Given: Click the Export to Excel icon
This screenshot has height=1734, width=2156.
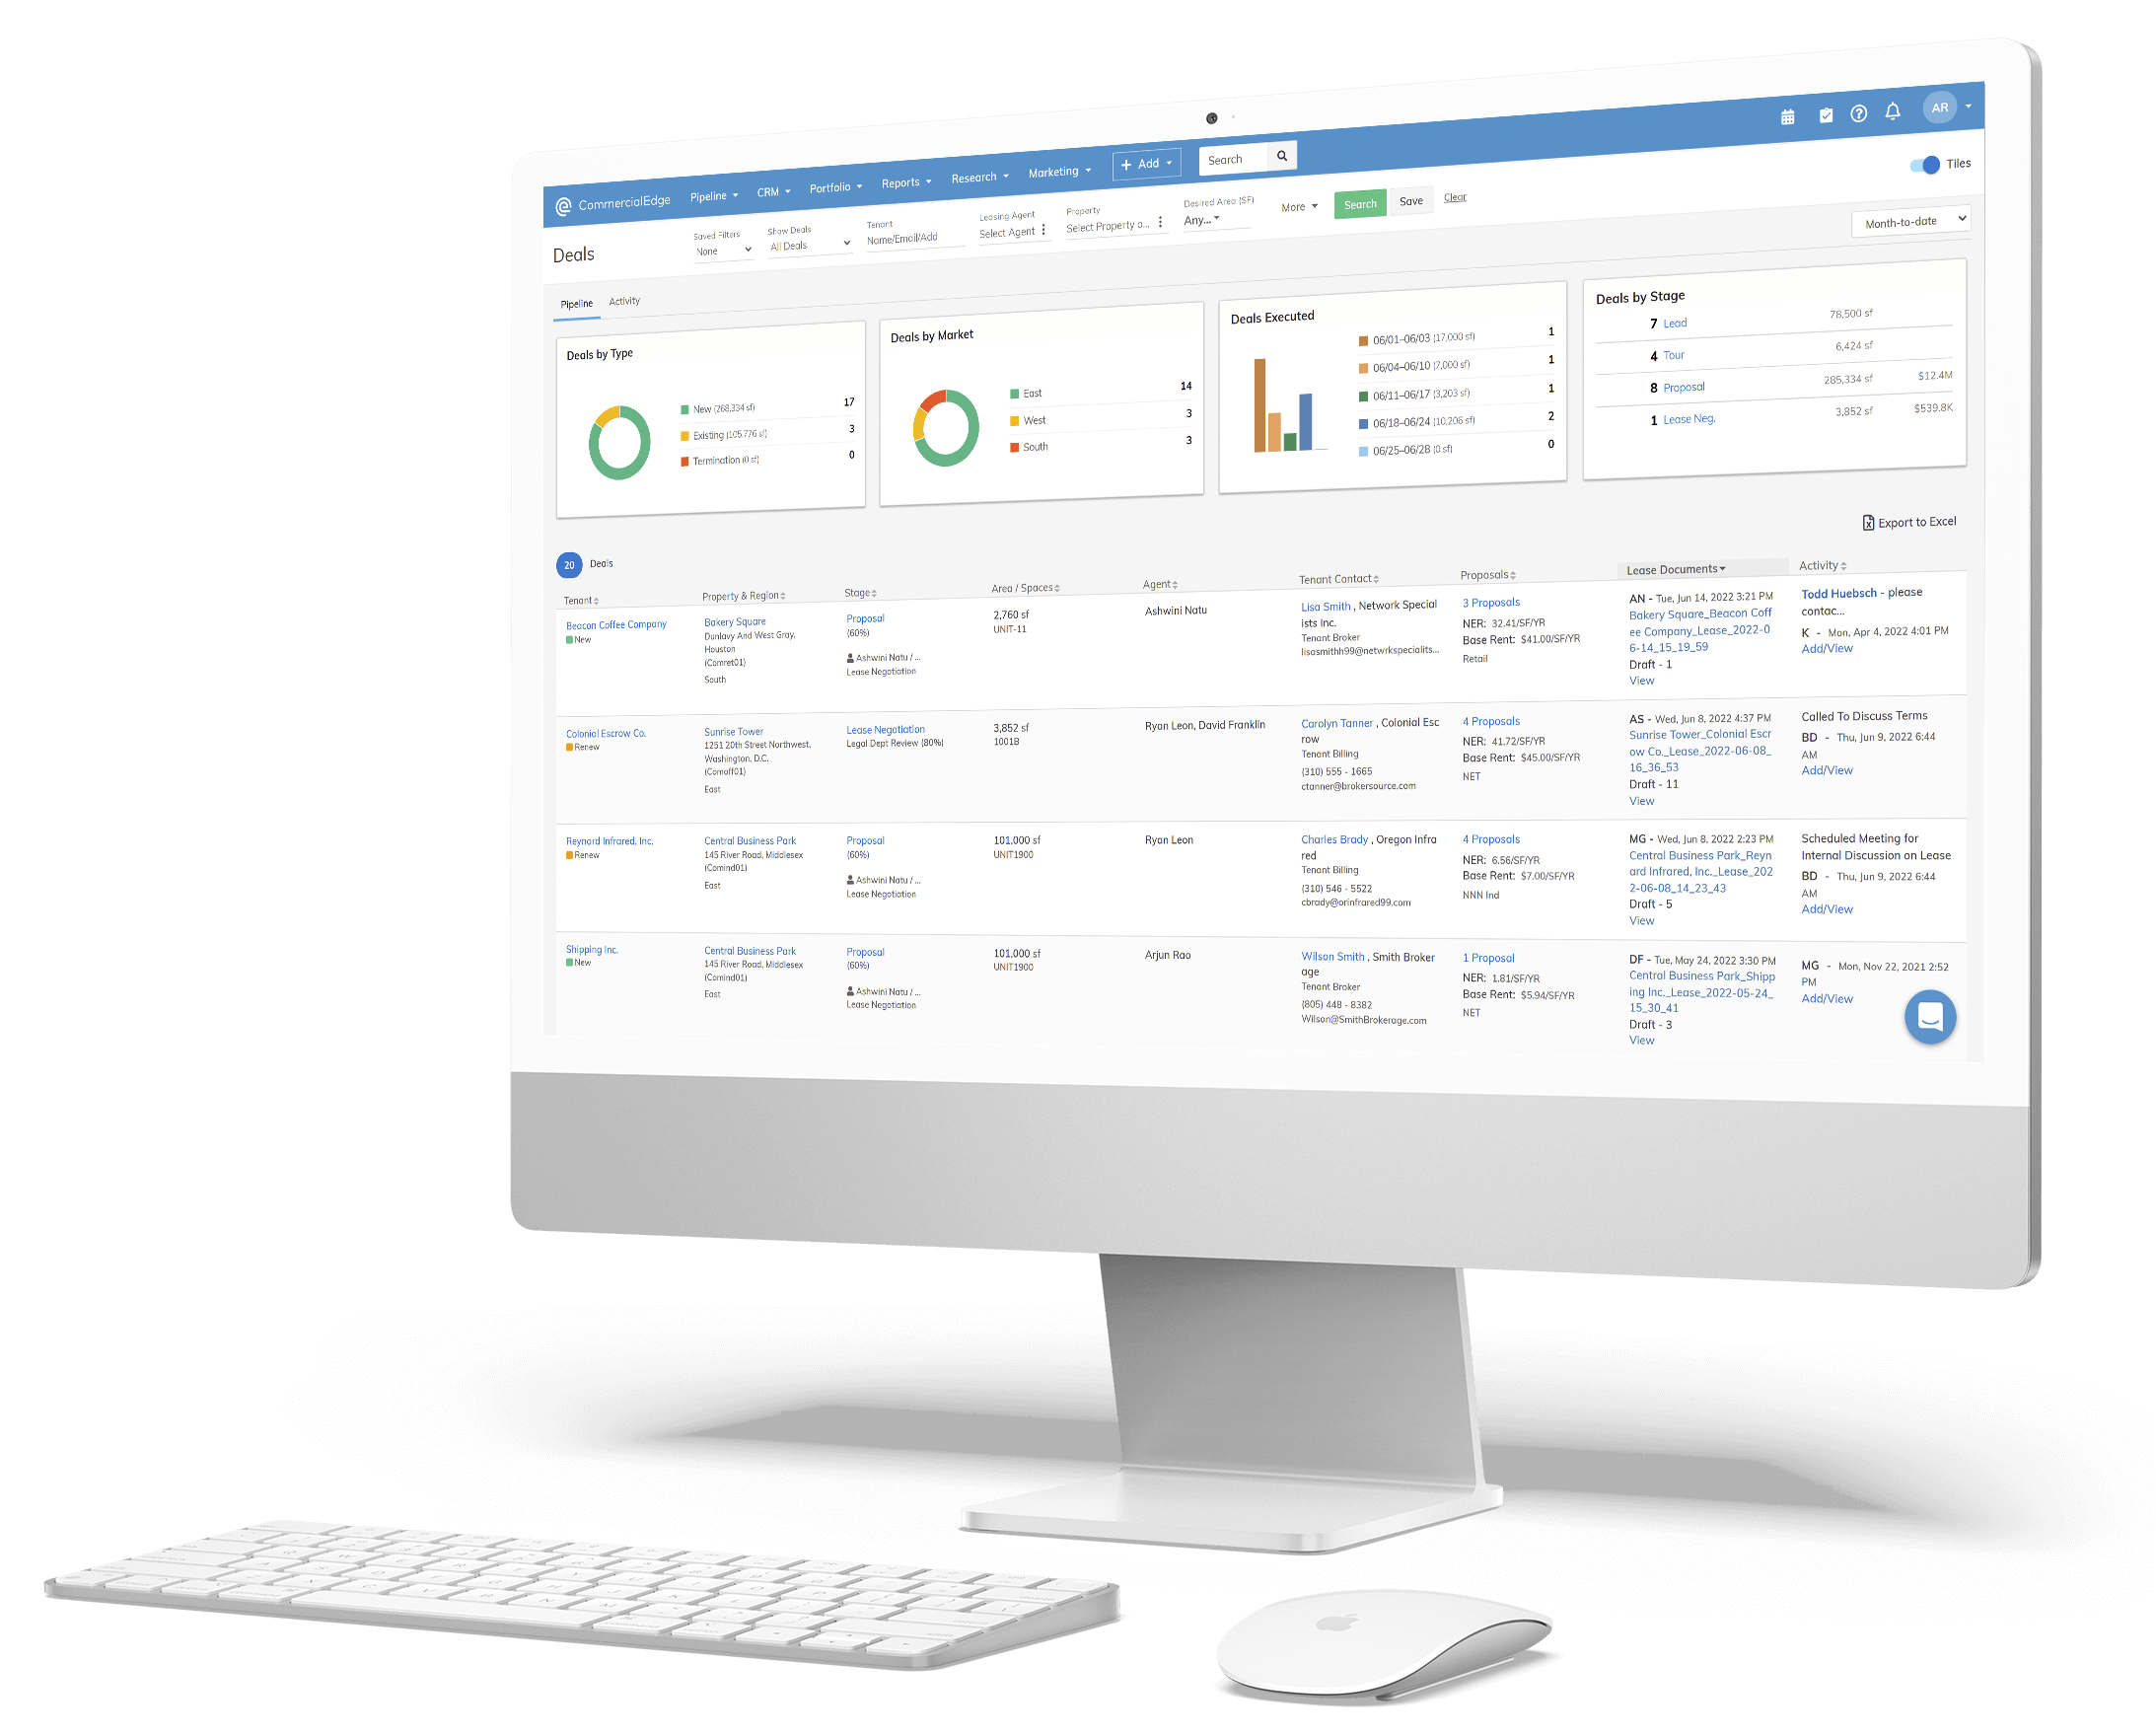Looking at the screenshot, I should pos(1869,520).
